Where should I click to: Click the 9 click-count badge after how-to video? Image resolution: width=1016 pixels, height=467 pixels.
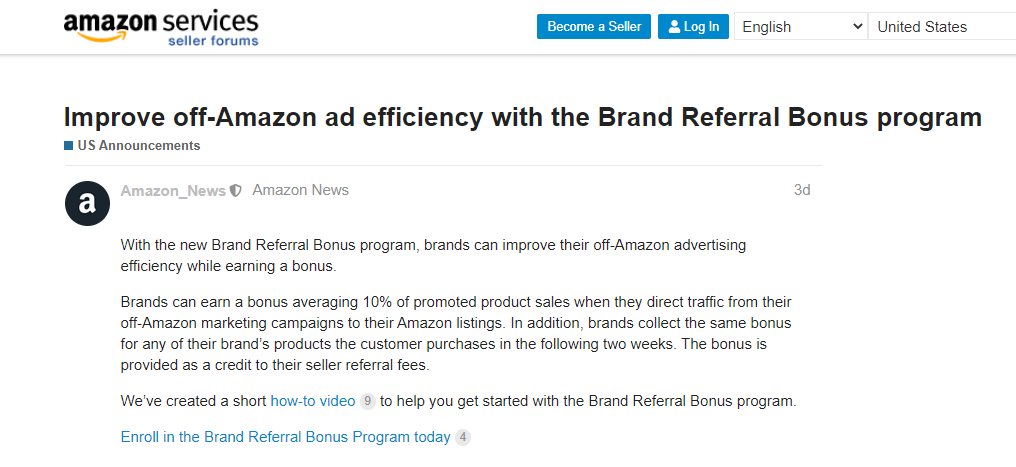pyautogui.click(x=367, y=402)
